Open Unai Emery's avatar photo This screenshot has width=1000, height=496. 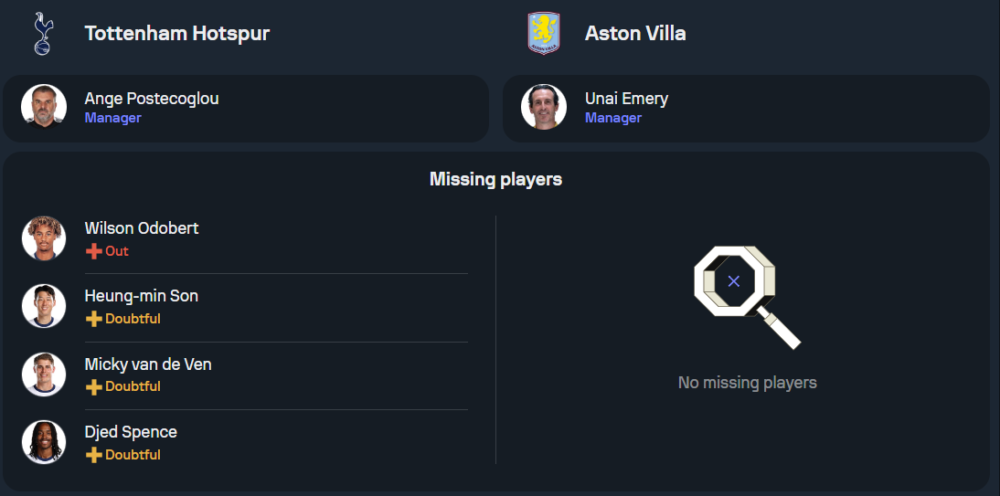point(544,107)
